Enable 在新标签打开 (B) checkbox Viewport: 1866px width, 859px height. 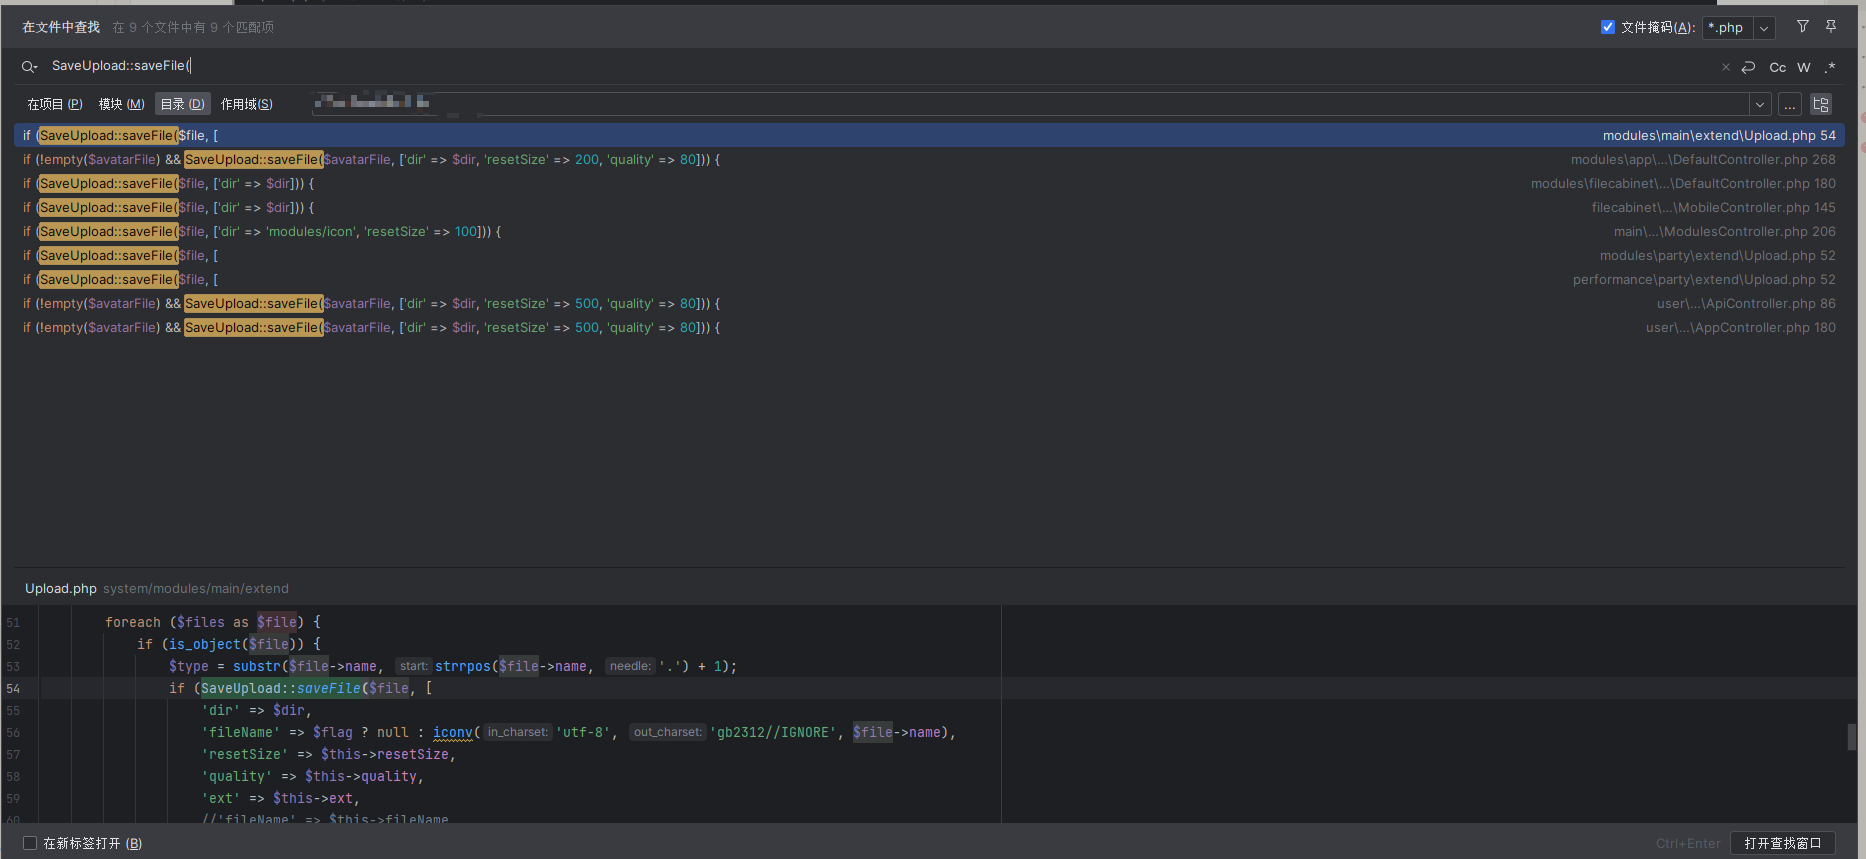(30, 843)
